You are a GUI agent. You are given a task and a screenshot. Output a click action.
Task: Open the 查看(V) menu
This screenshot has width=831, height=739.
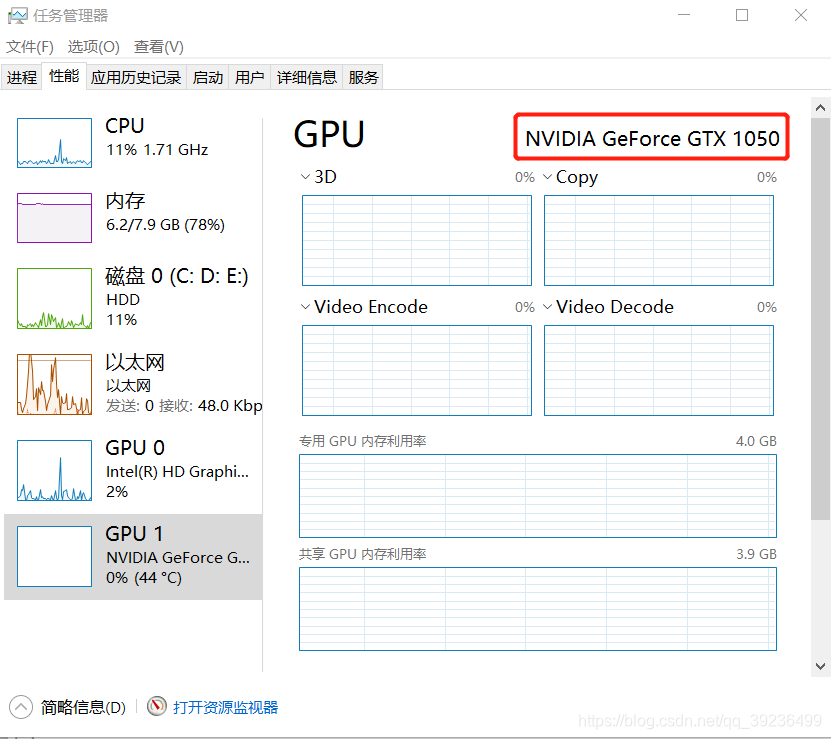coord(158,47)
